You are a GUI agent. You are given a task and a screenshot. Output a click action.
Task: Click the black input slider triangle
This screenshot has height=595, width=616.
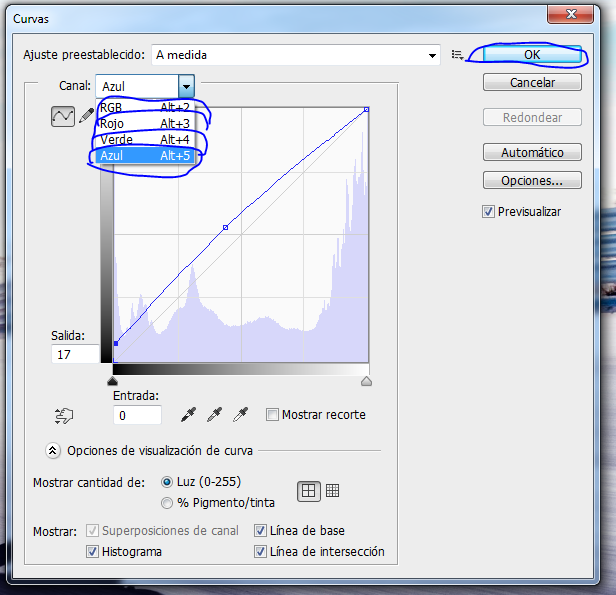click(112, 381)
